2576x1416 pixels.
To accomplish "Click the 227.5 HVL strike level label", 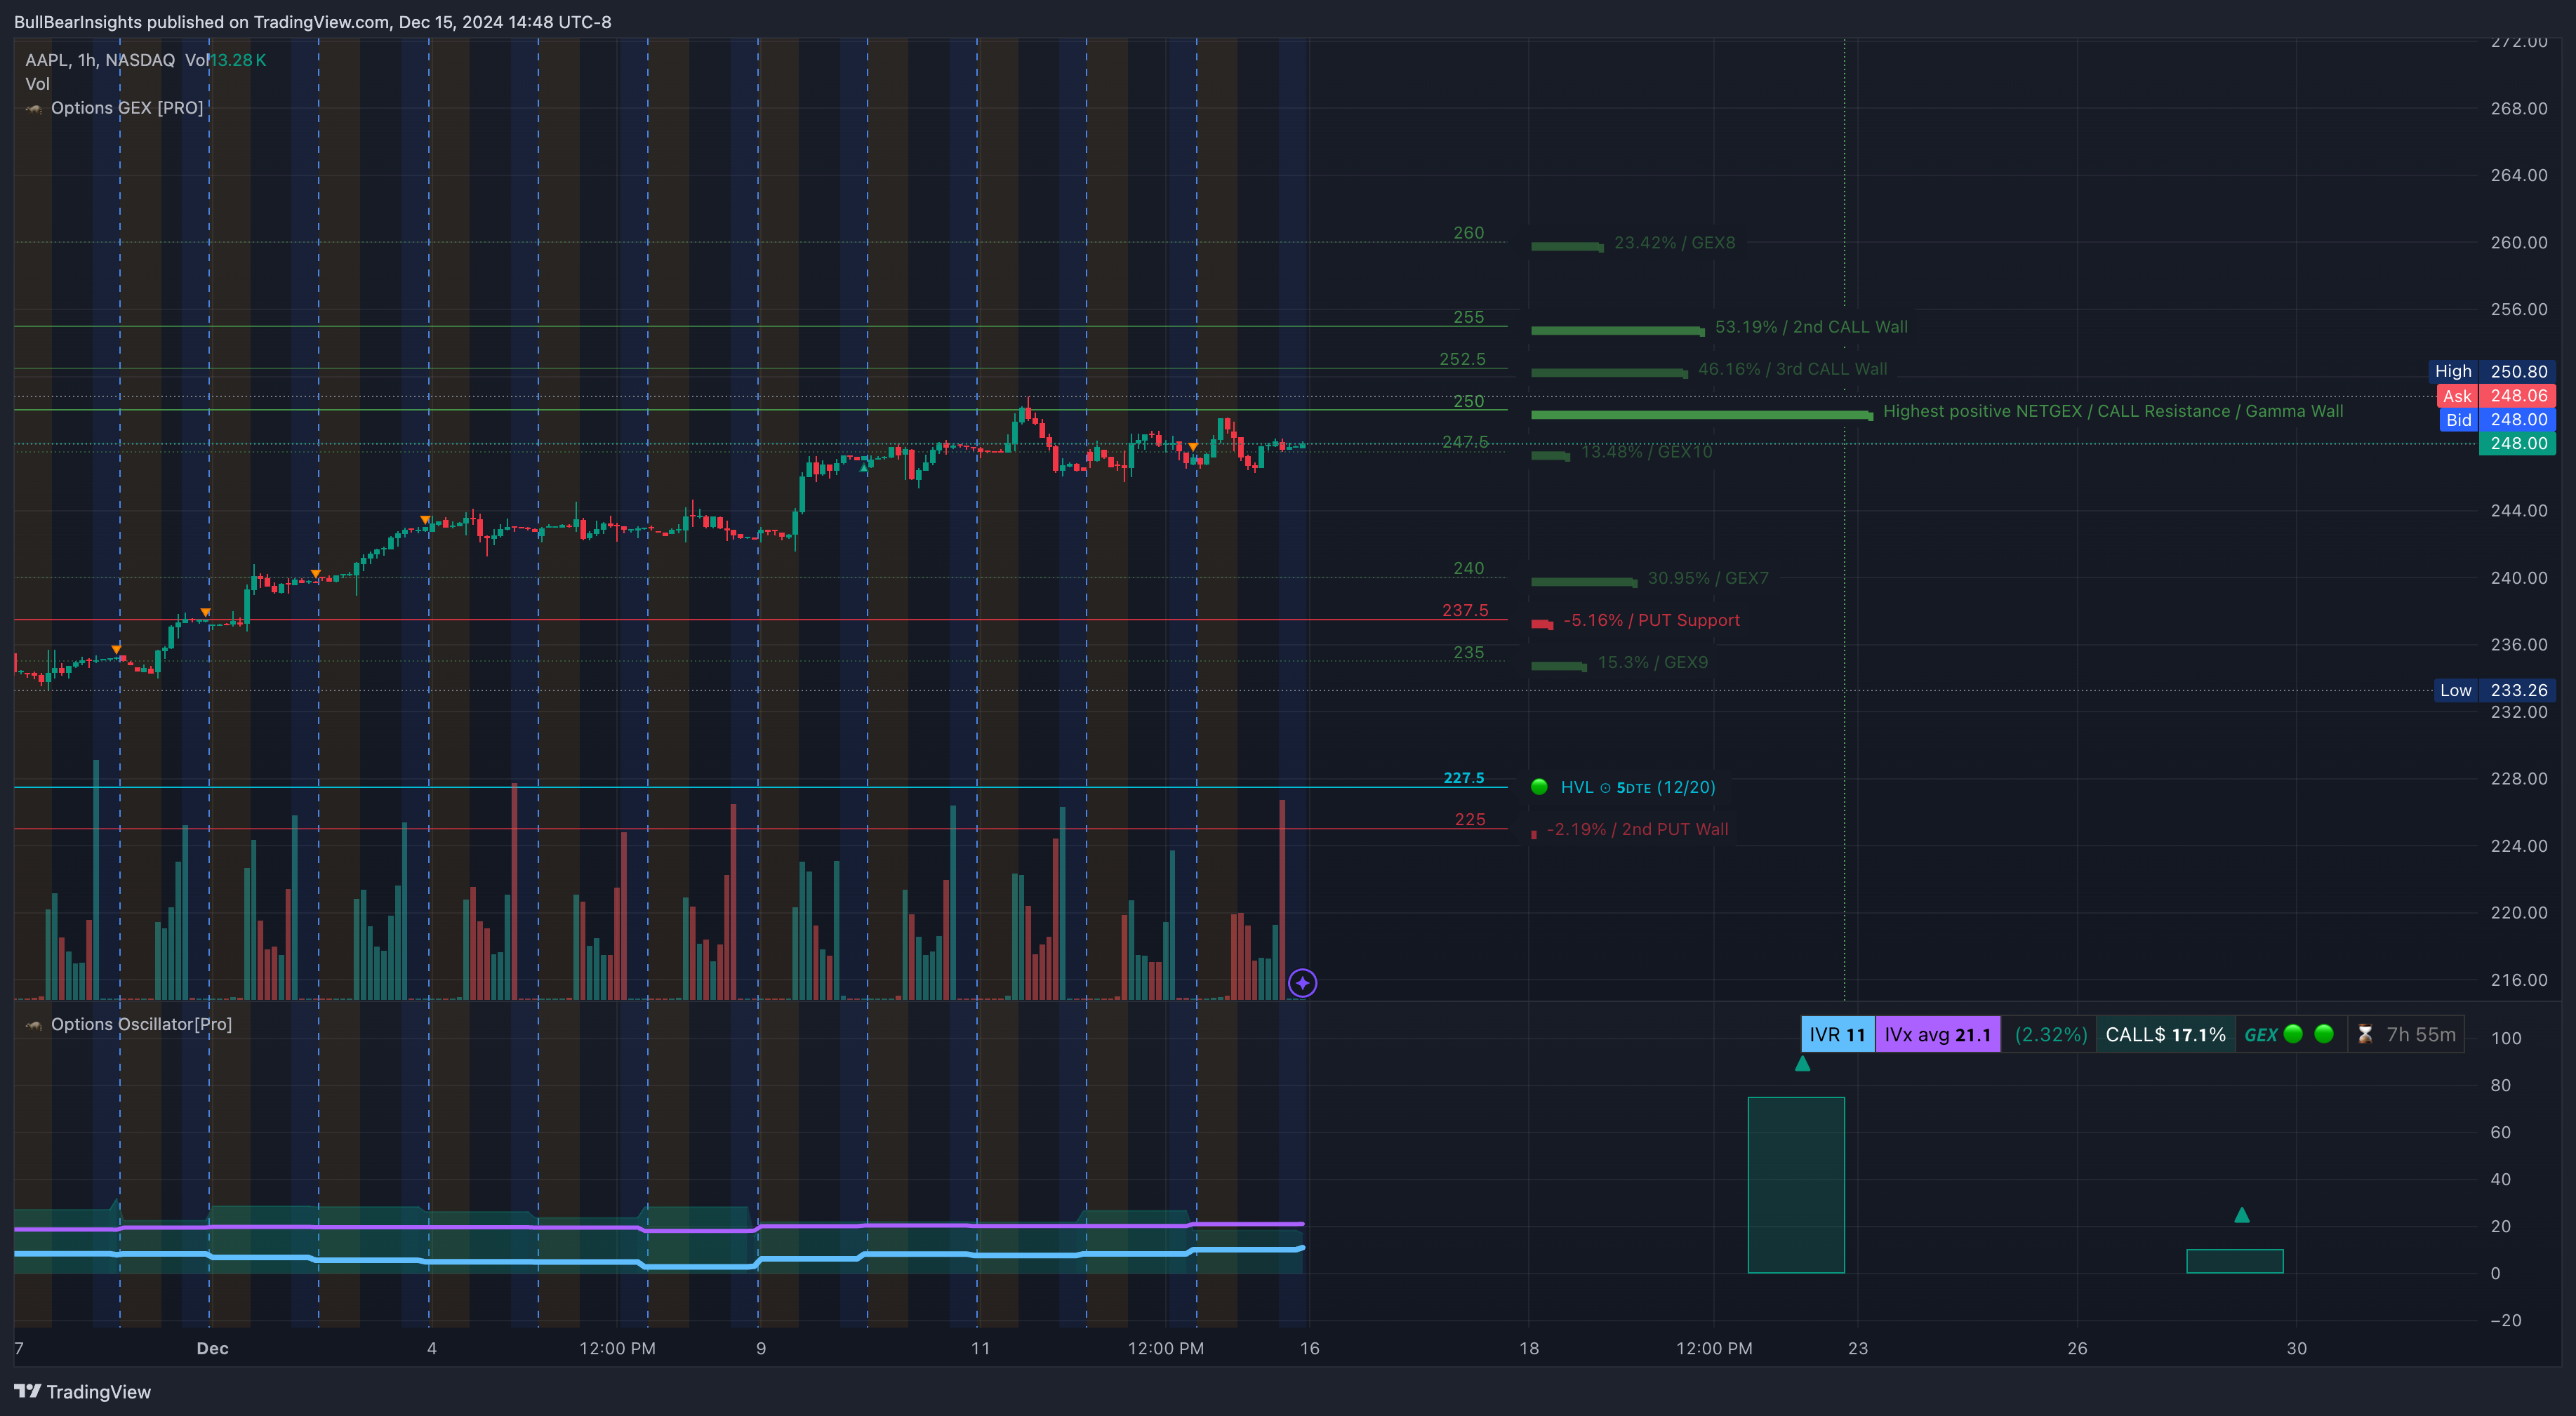I will point(1463,778).
